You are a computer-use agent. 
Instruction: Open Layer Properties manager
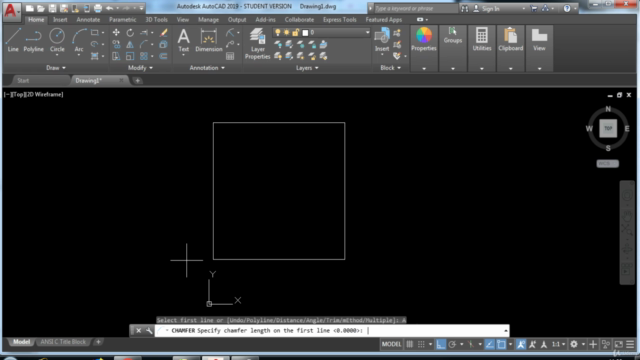(x=258, y=44)
